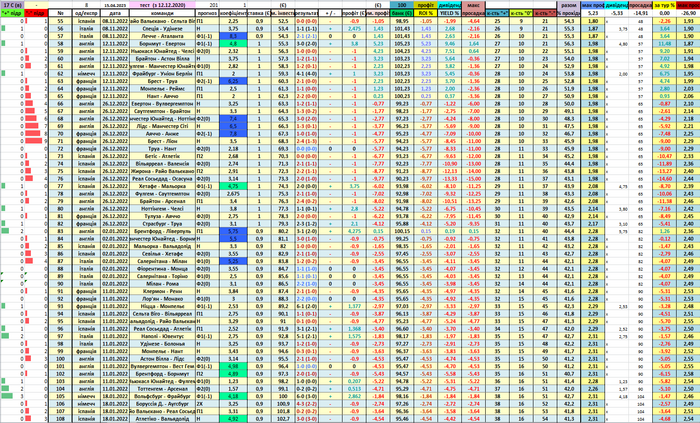Screen dimensions: 700x423
Task: Click the 'Брест - Труа' cell
Action: pos(162,81)
